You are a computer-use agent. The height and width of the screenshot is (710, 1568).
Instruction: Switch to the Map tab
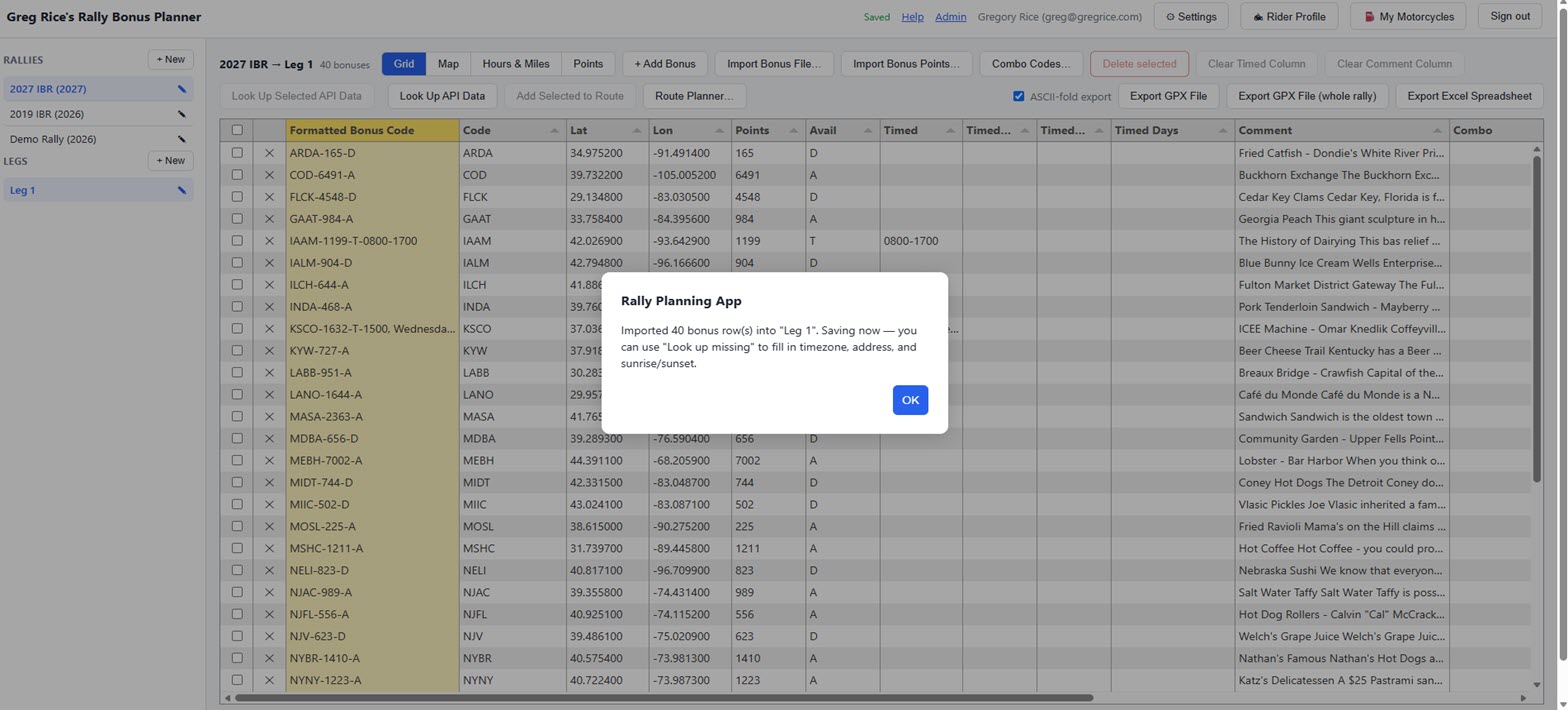(x=448, y=64)
